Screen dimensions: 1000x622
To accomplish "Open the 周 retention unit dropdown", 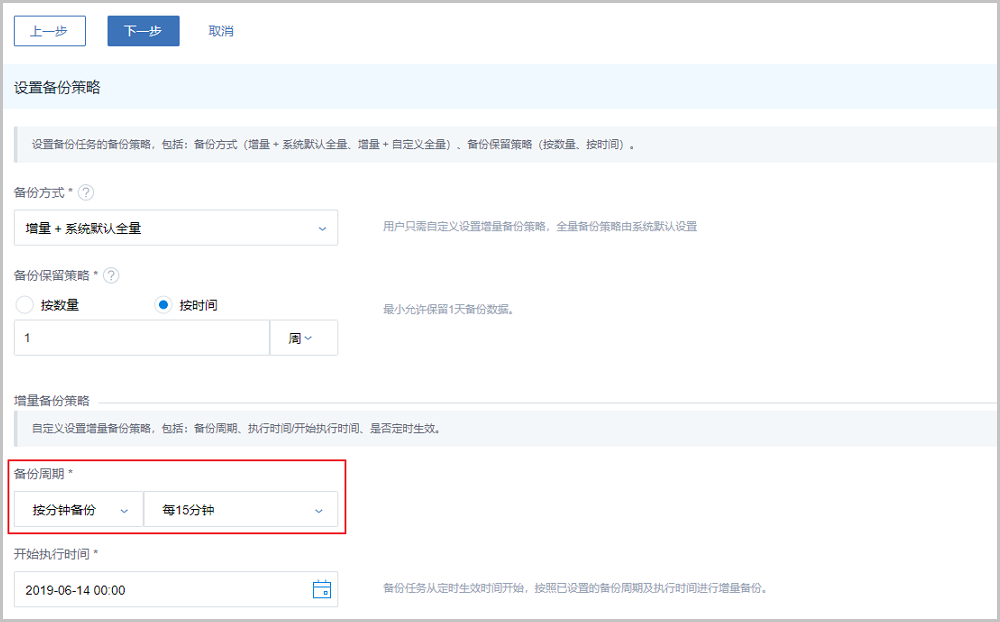I will click(x=303, y=338).
